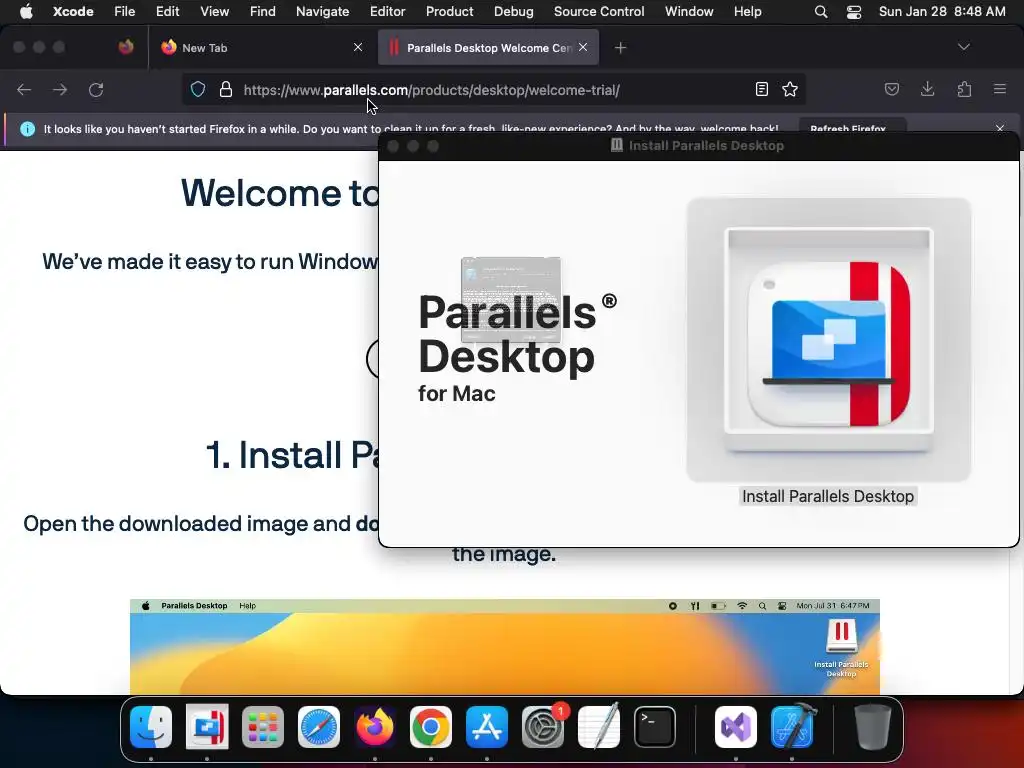
Task: Open Safari from the Dock
Action: point(319,727)
